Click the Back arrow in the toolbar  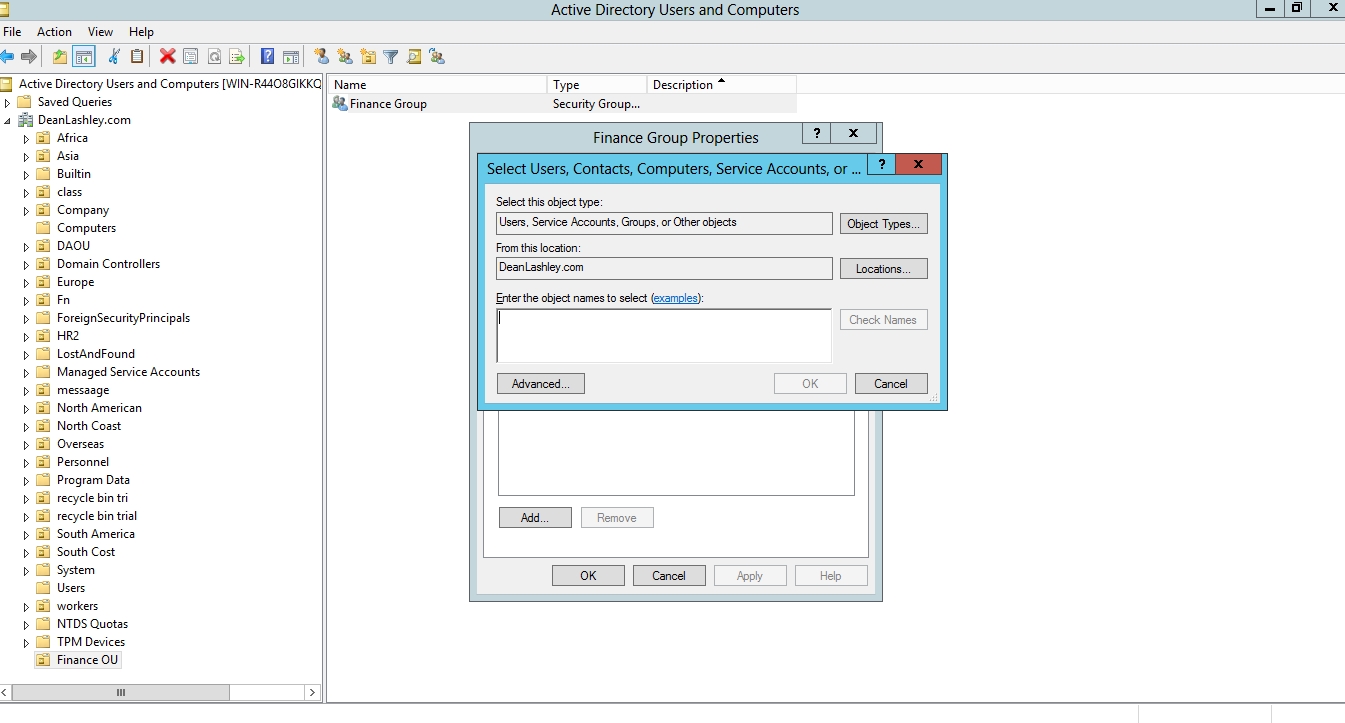(8, 57)
